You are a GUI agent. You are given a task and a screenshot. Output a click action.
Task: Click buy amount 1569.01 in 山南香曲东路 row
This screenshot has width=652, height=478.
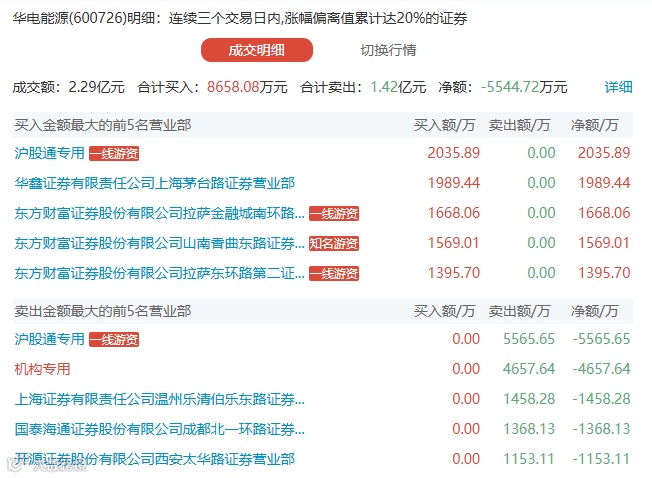click(454, 243)
